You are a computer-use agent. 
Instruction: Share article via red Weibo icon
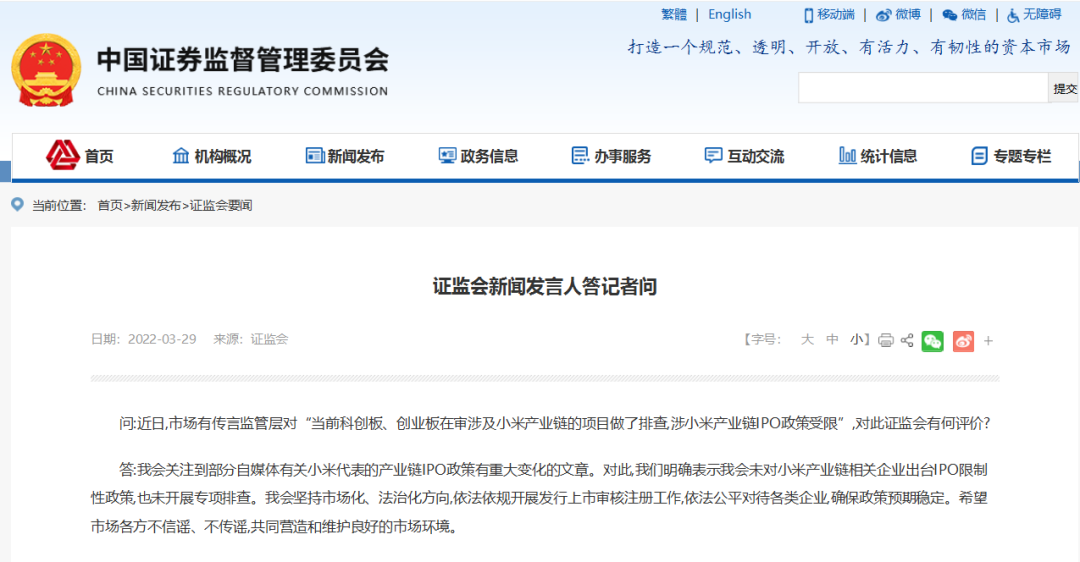(x=963, y=341)
